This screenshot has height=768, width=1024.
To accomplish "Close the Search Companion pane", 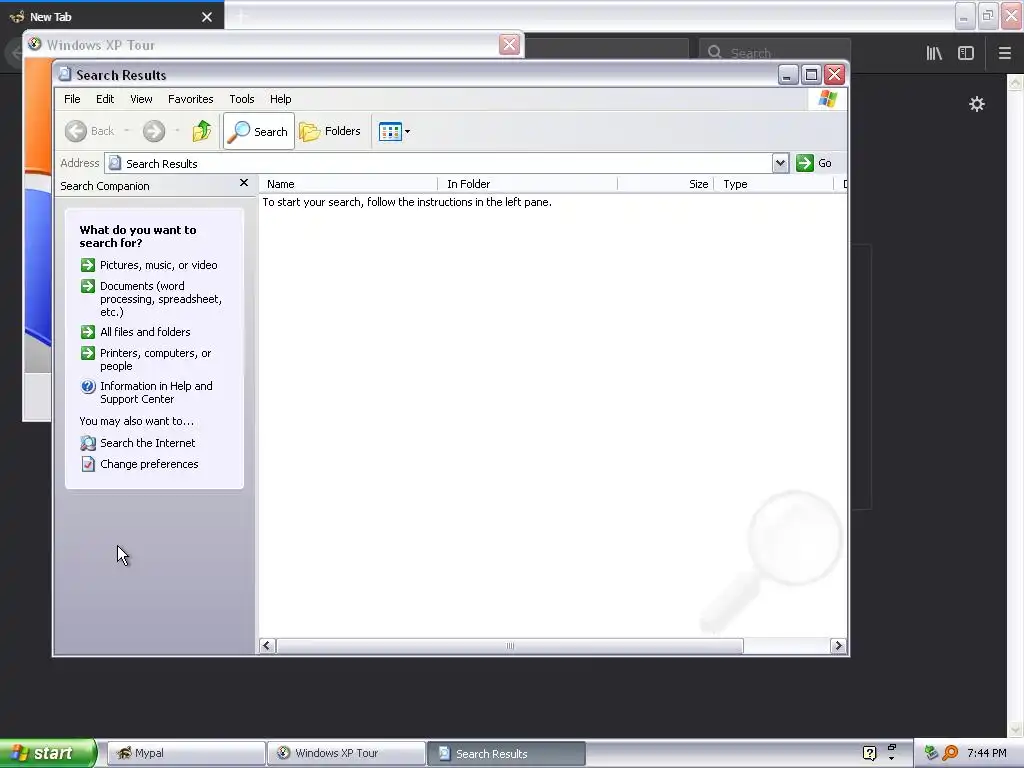I will pyautogui.click(x=244, y=184).
